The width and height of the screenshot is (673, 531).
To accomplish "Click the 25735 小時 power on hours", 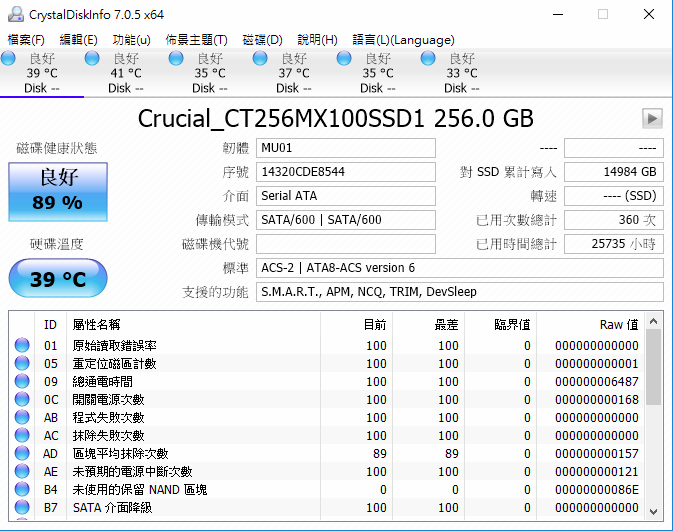I will [614, 244].
